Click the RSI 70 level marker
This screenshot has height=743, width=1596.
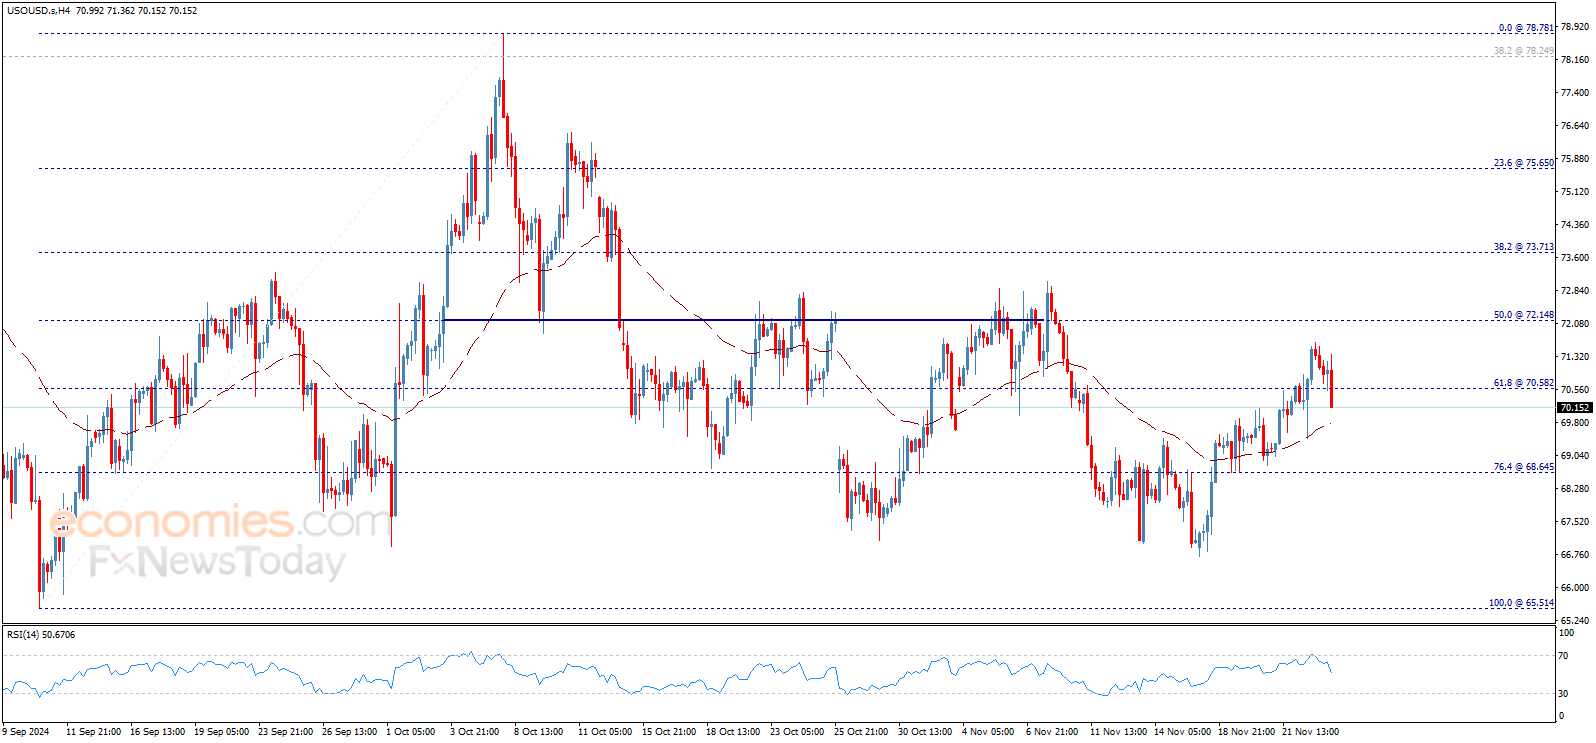point(1563,656)
